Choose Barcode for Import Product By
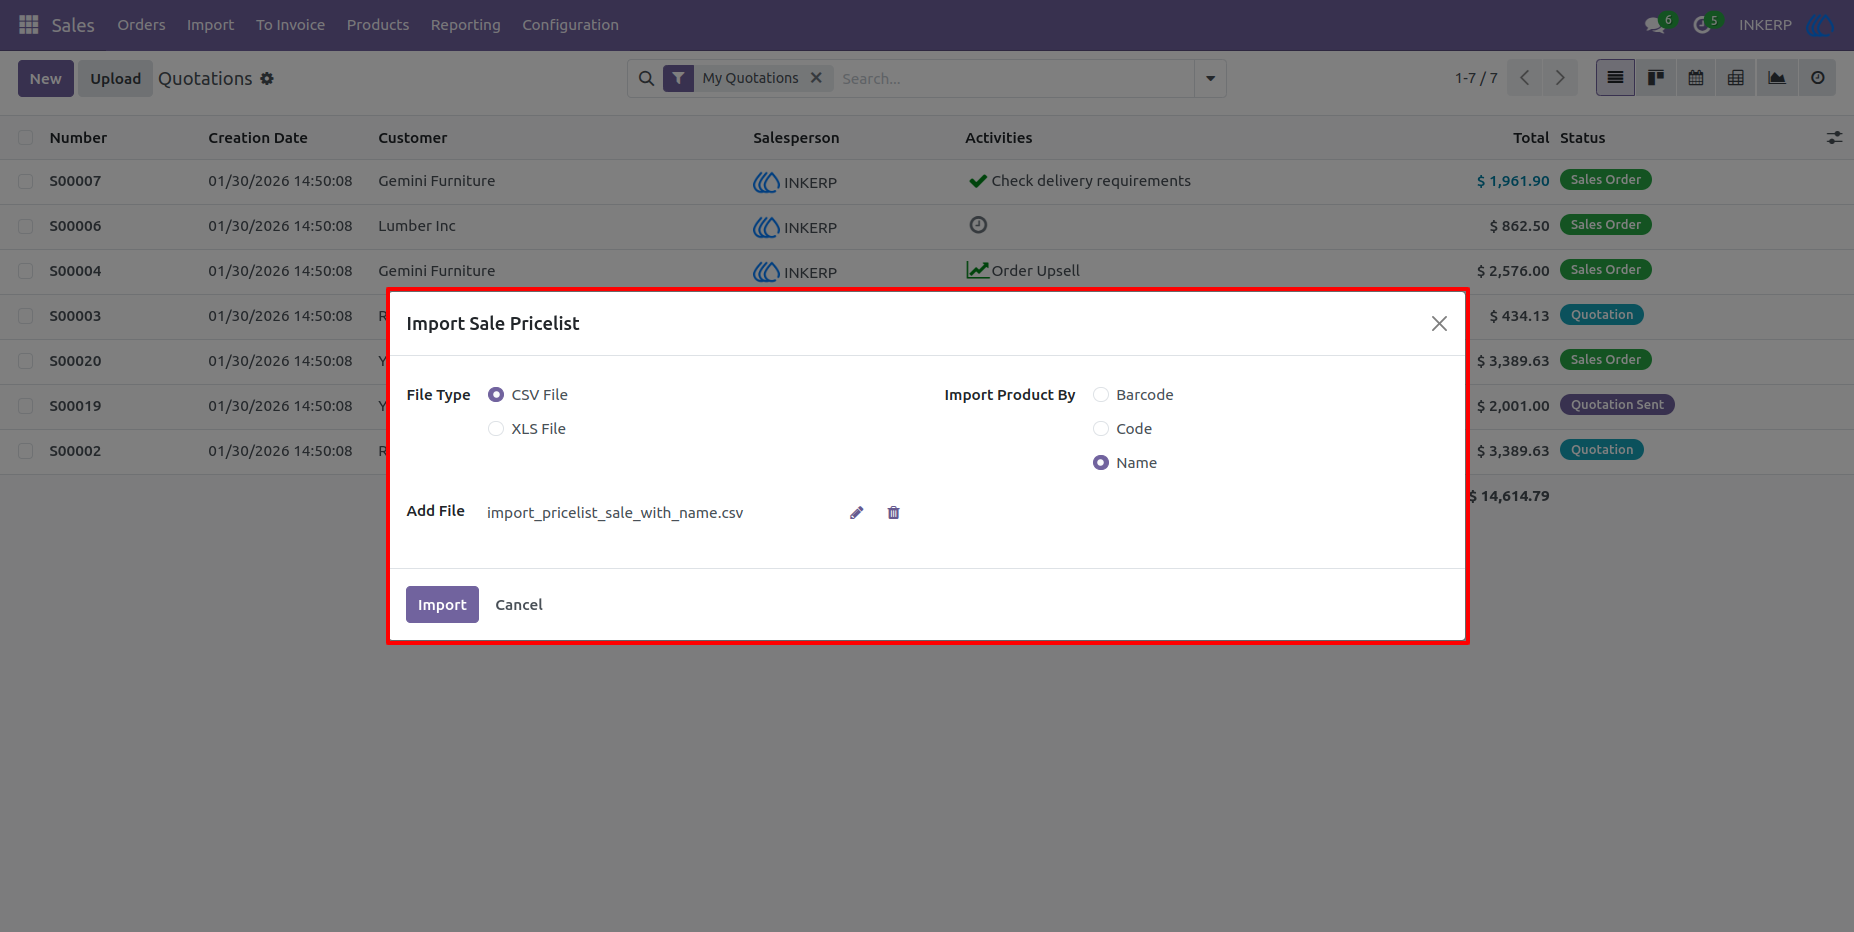 click(x=1101, y=395)
